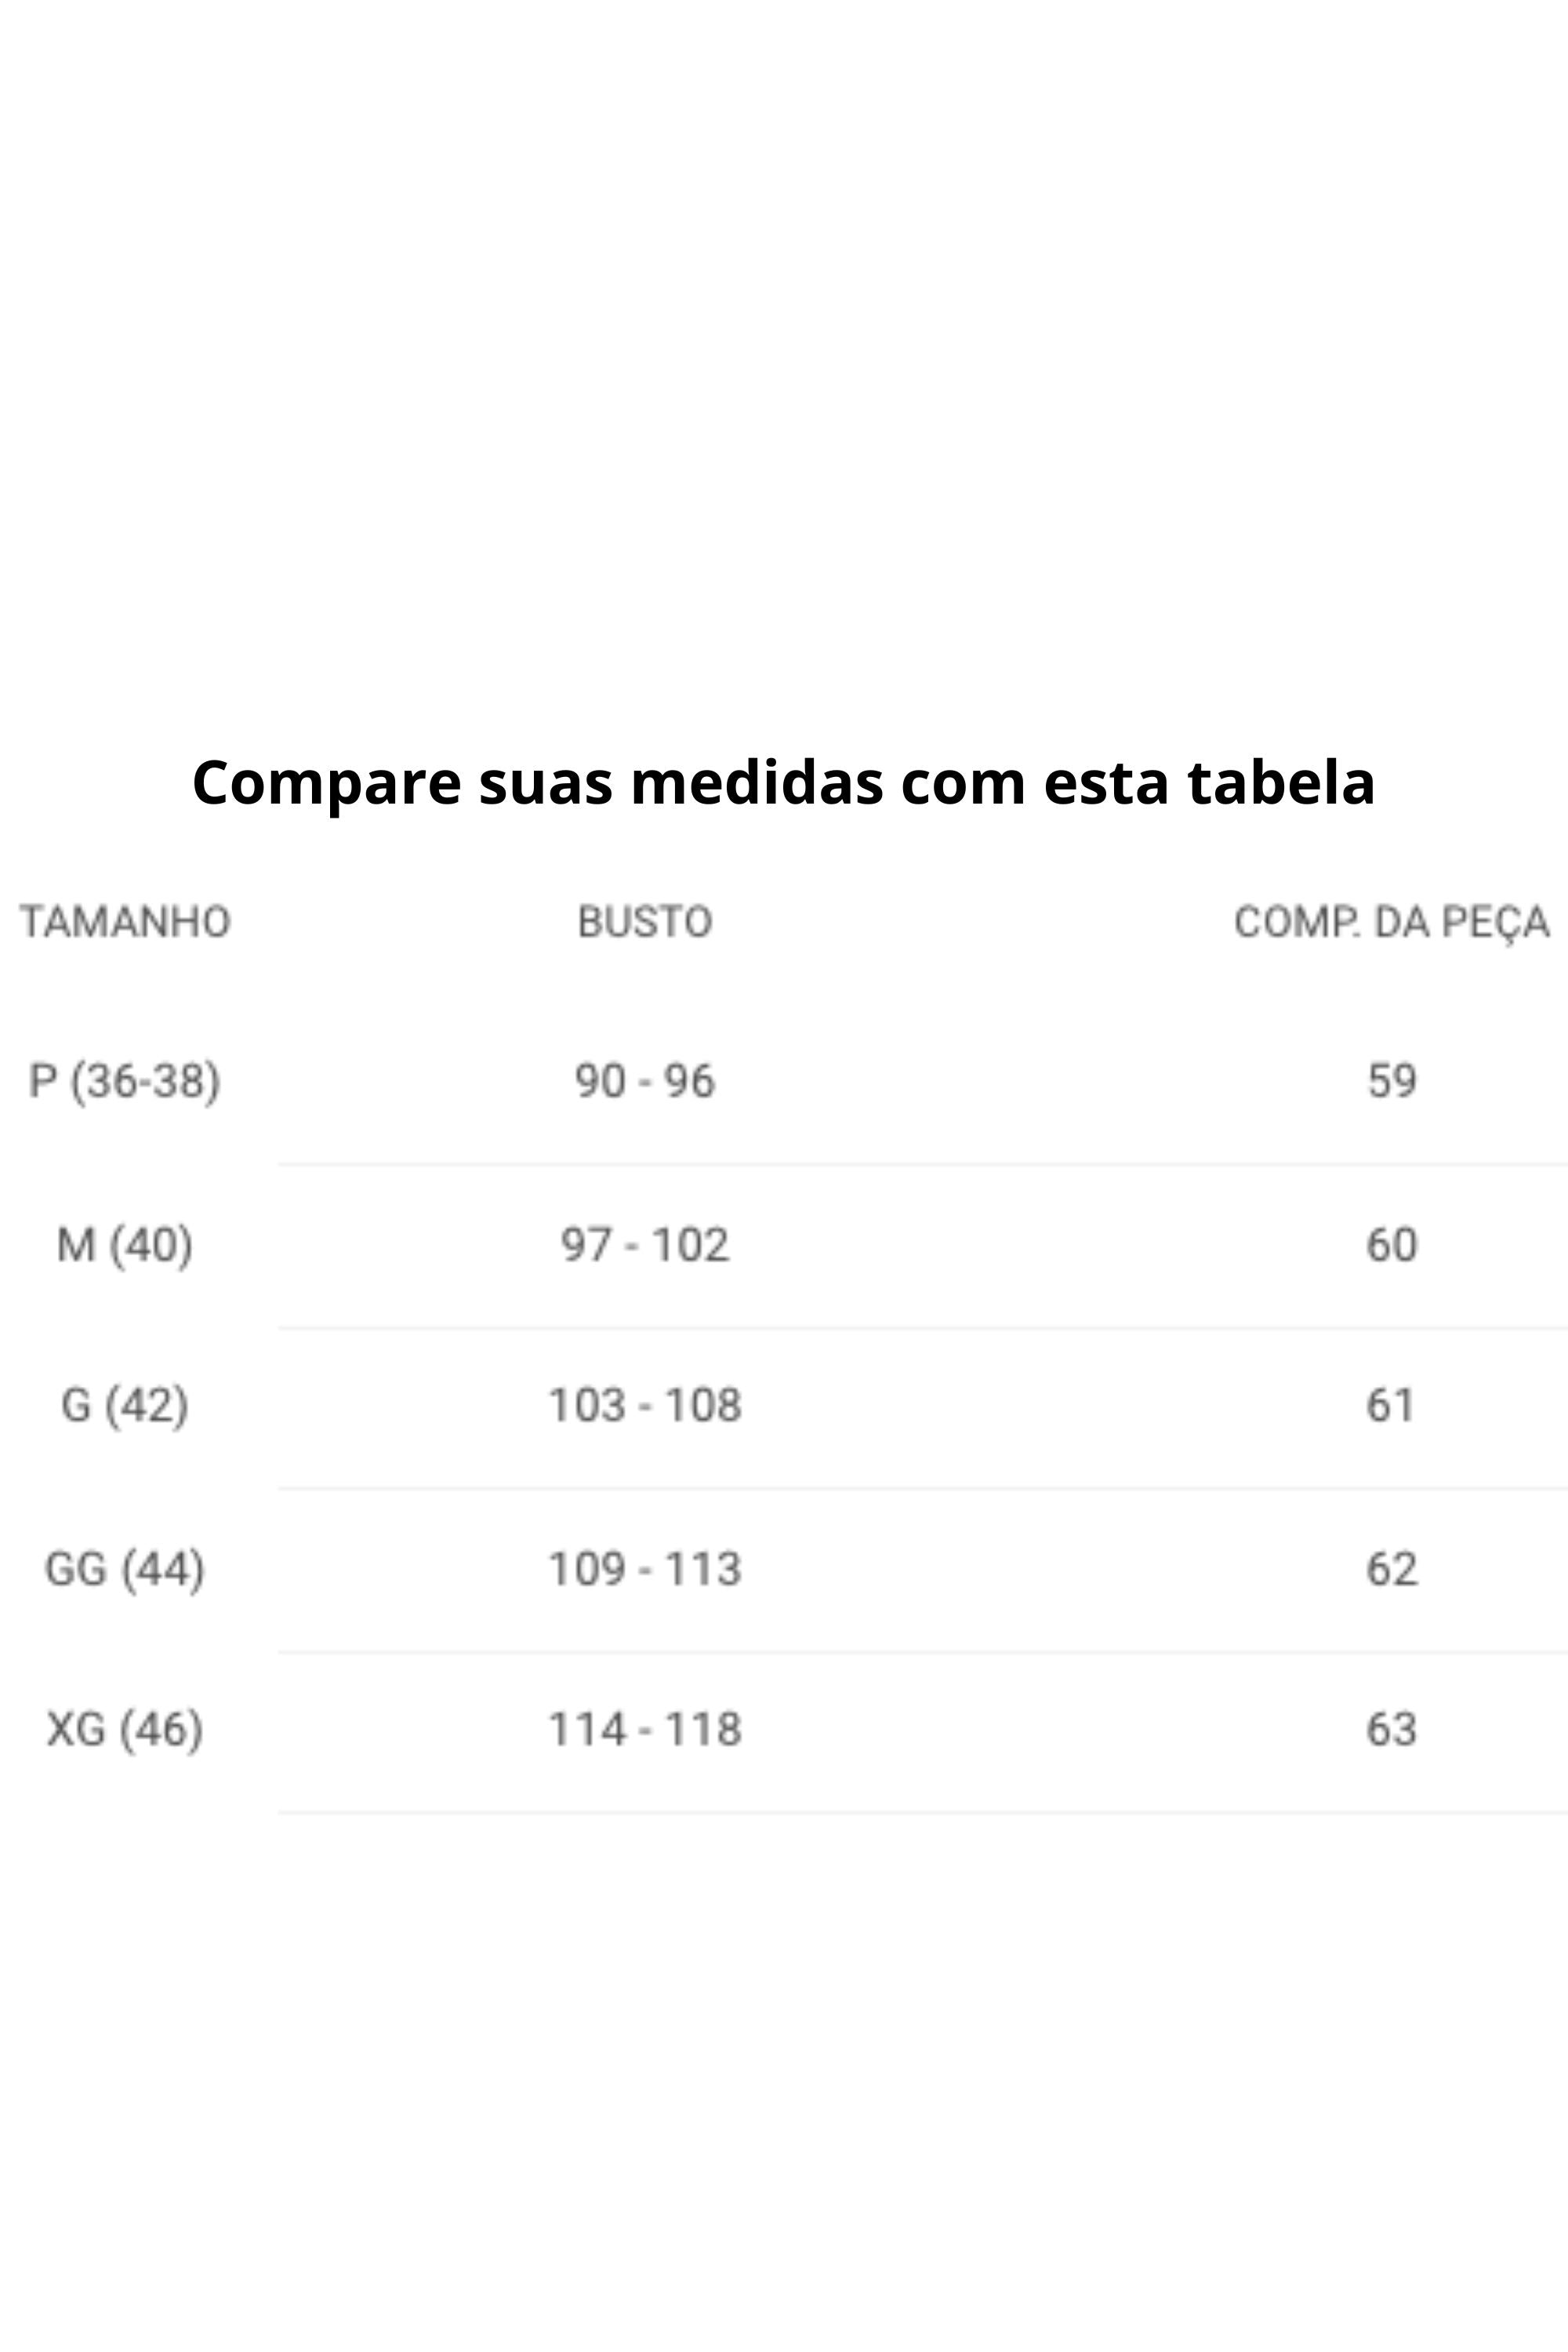The width and height of the screenshot is (1568, 2352).
Task: Select the BUSTO column header
Action: tap(645, 922)
